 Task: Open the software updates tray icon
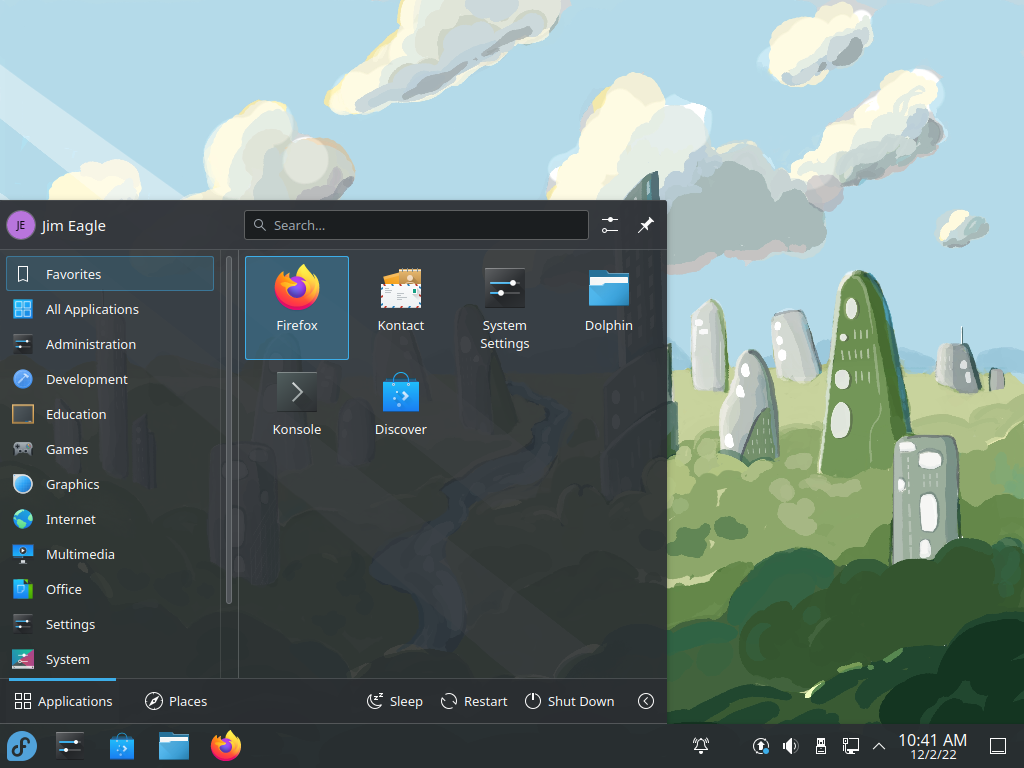760,745
